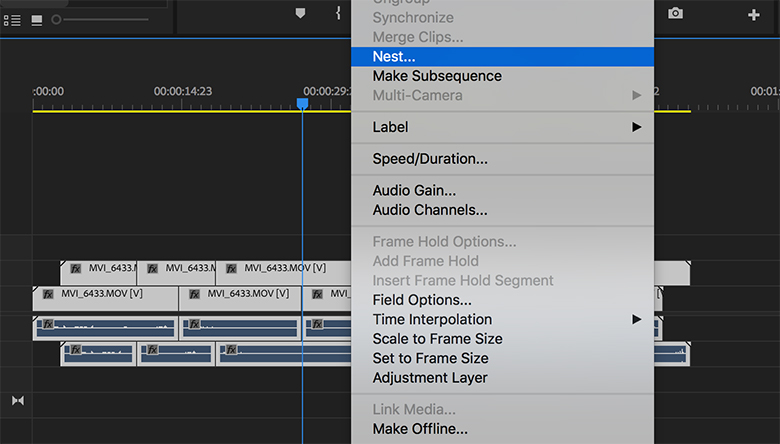
Task: Click the Mark In brace icon
Action: coord(338,13)
